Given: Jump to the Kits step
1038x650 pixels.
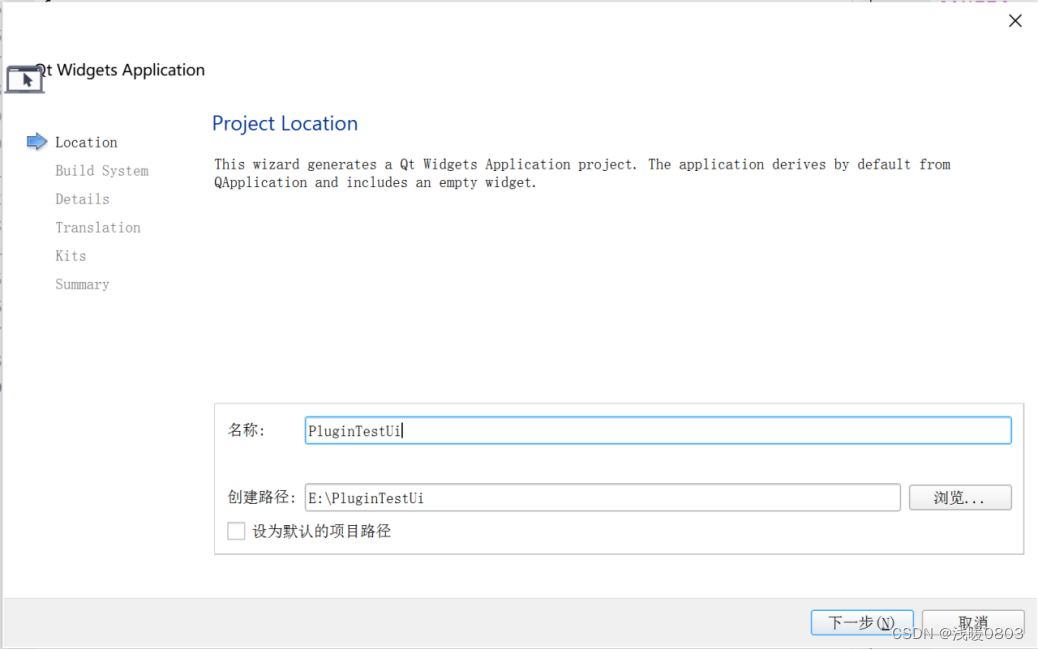Looking at the screenshot, I should click(70, 256).
